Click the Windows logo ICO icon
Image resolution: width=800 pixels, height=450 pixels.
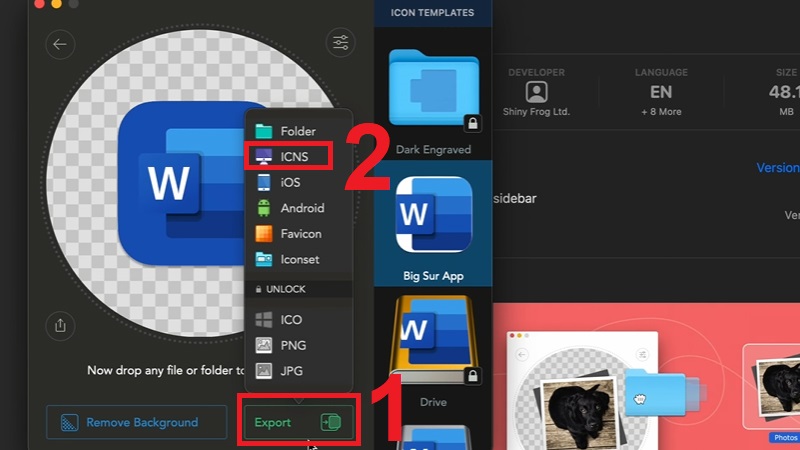click(x=264, y=319)
